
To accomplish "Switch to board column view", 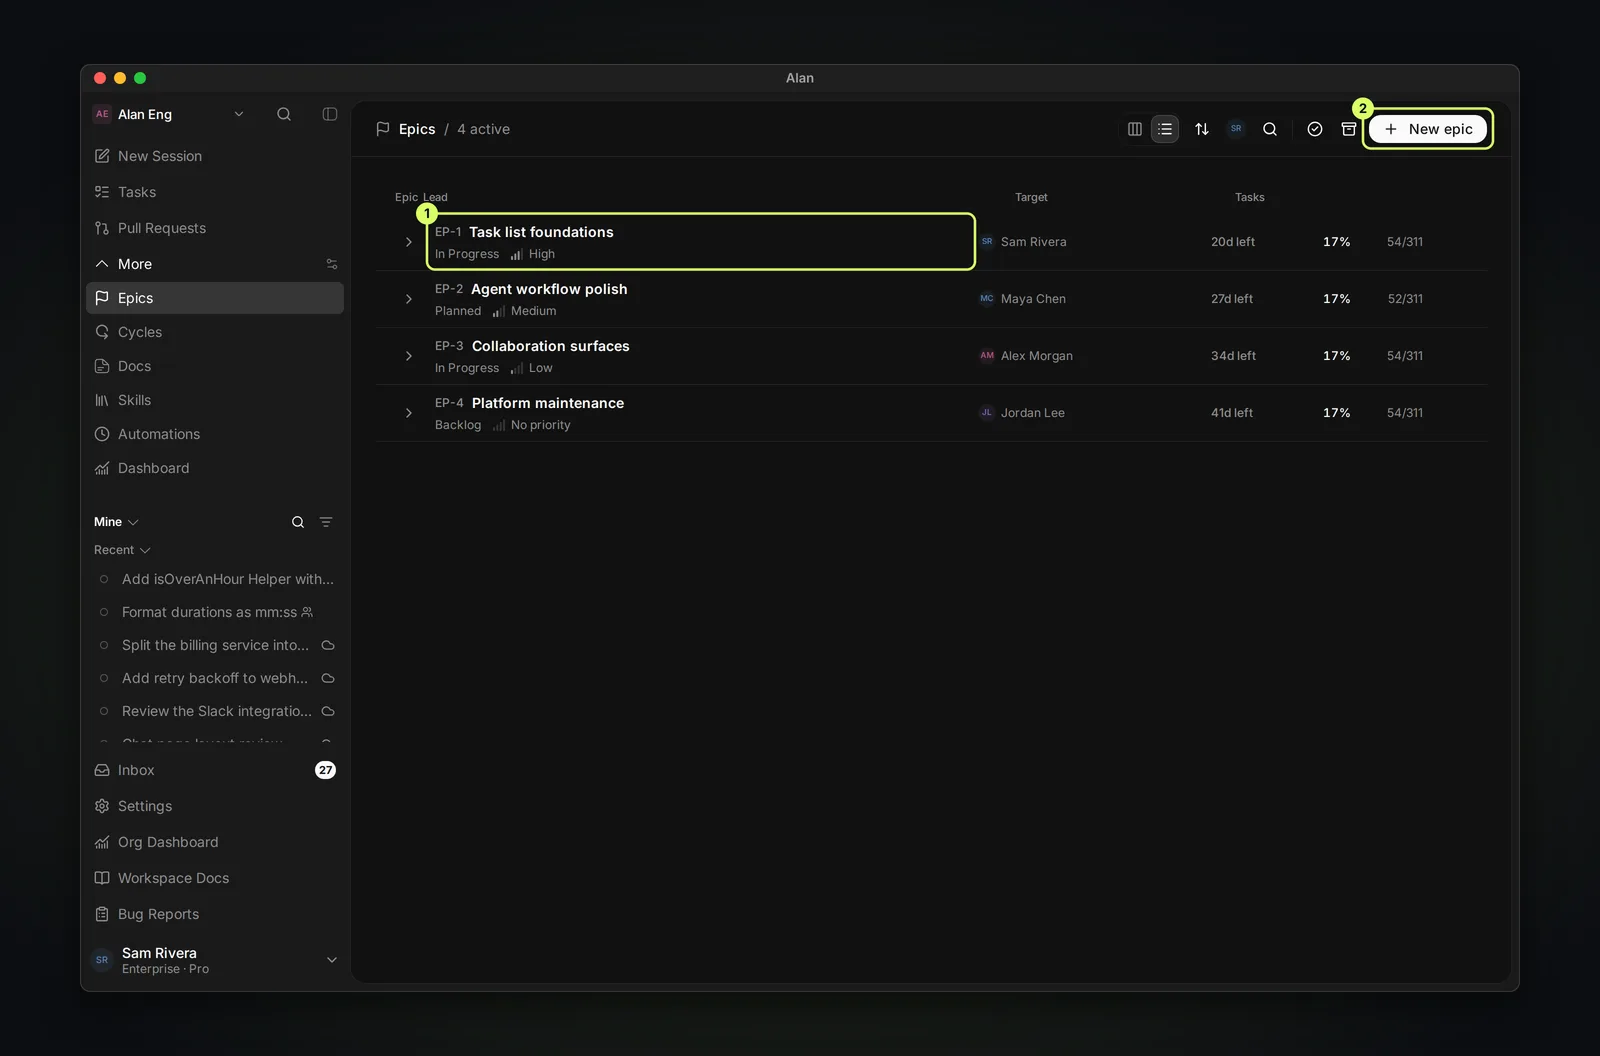I will click(x=1135, y=129).
